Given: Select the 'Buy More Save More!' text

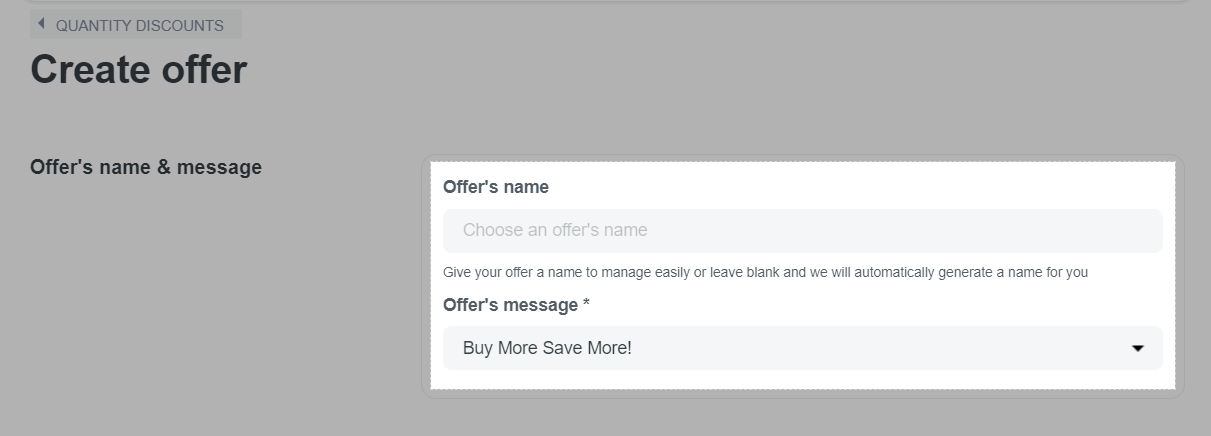Looking at the screenshot, I should 547,348.
